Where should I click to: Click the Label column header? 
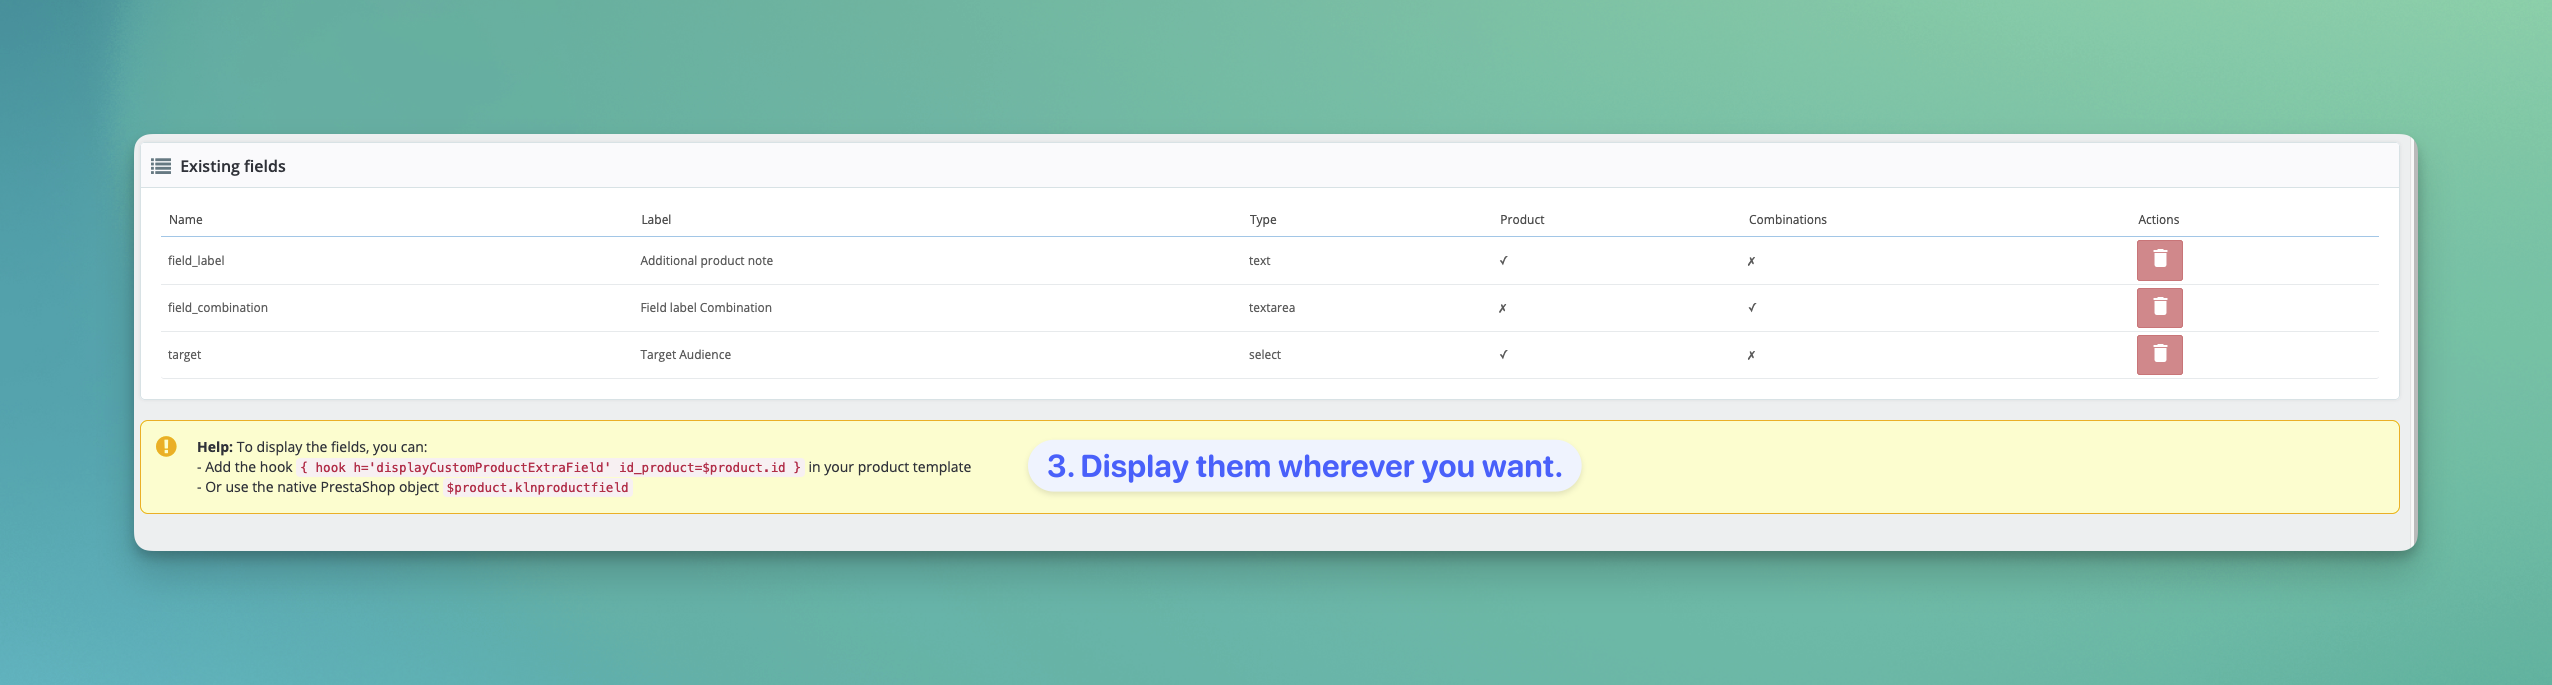tap(656, 220)
